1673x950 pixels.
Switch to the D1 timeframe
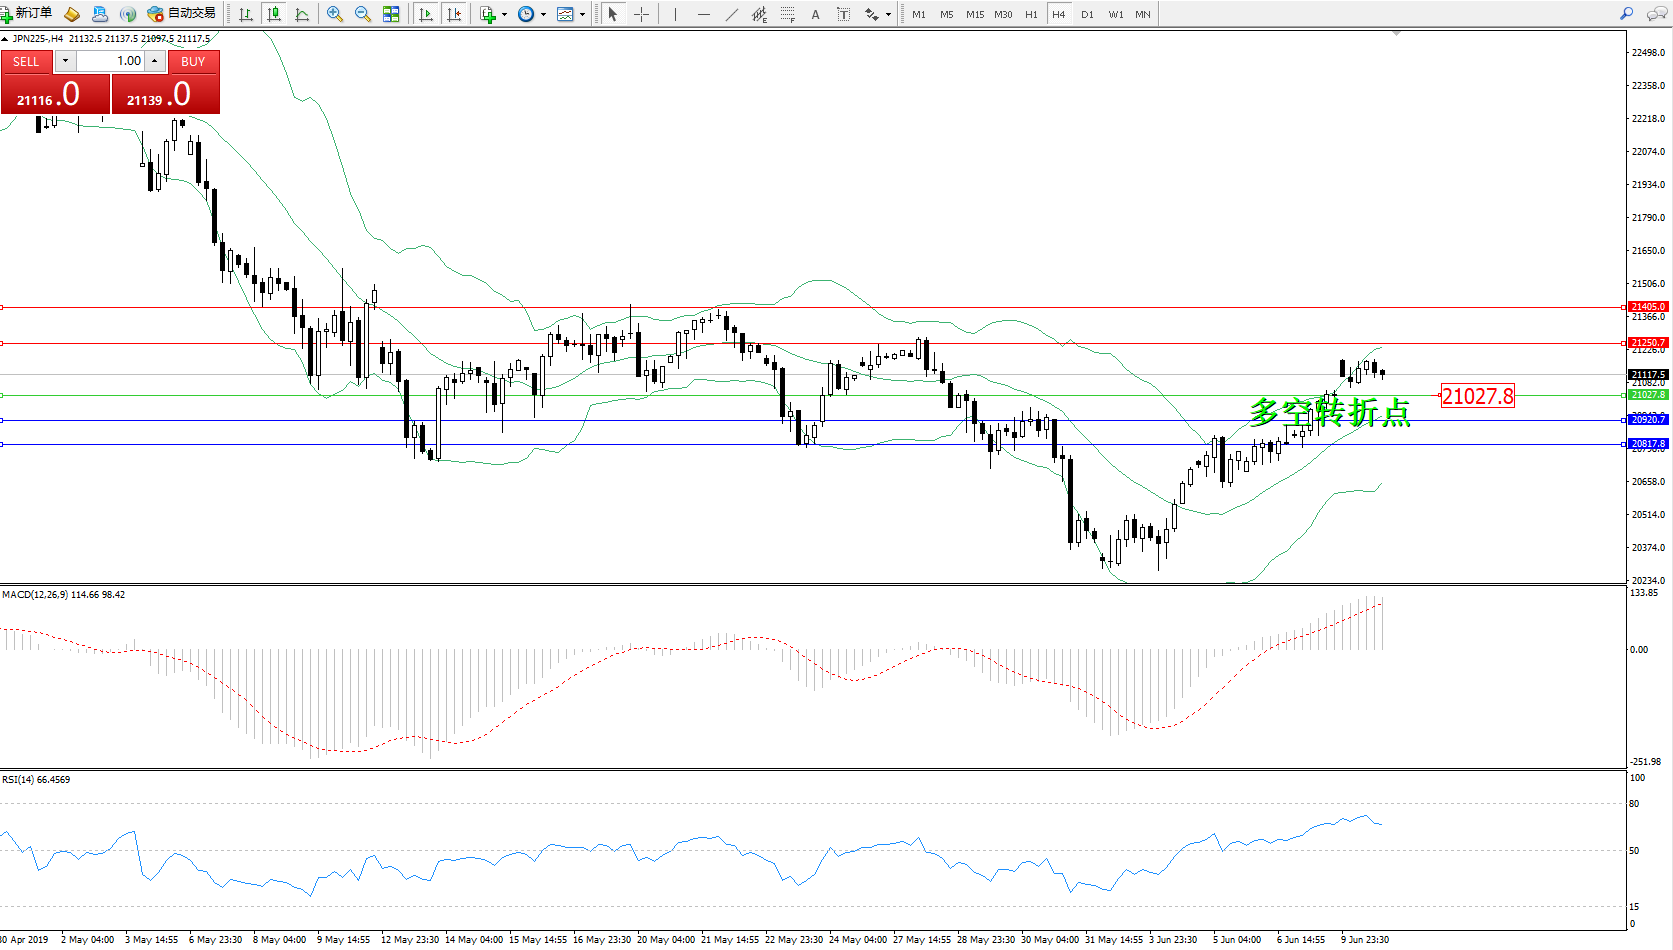tap(1087, 14)
